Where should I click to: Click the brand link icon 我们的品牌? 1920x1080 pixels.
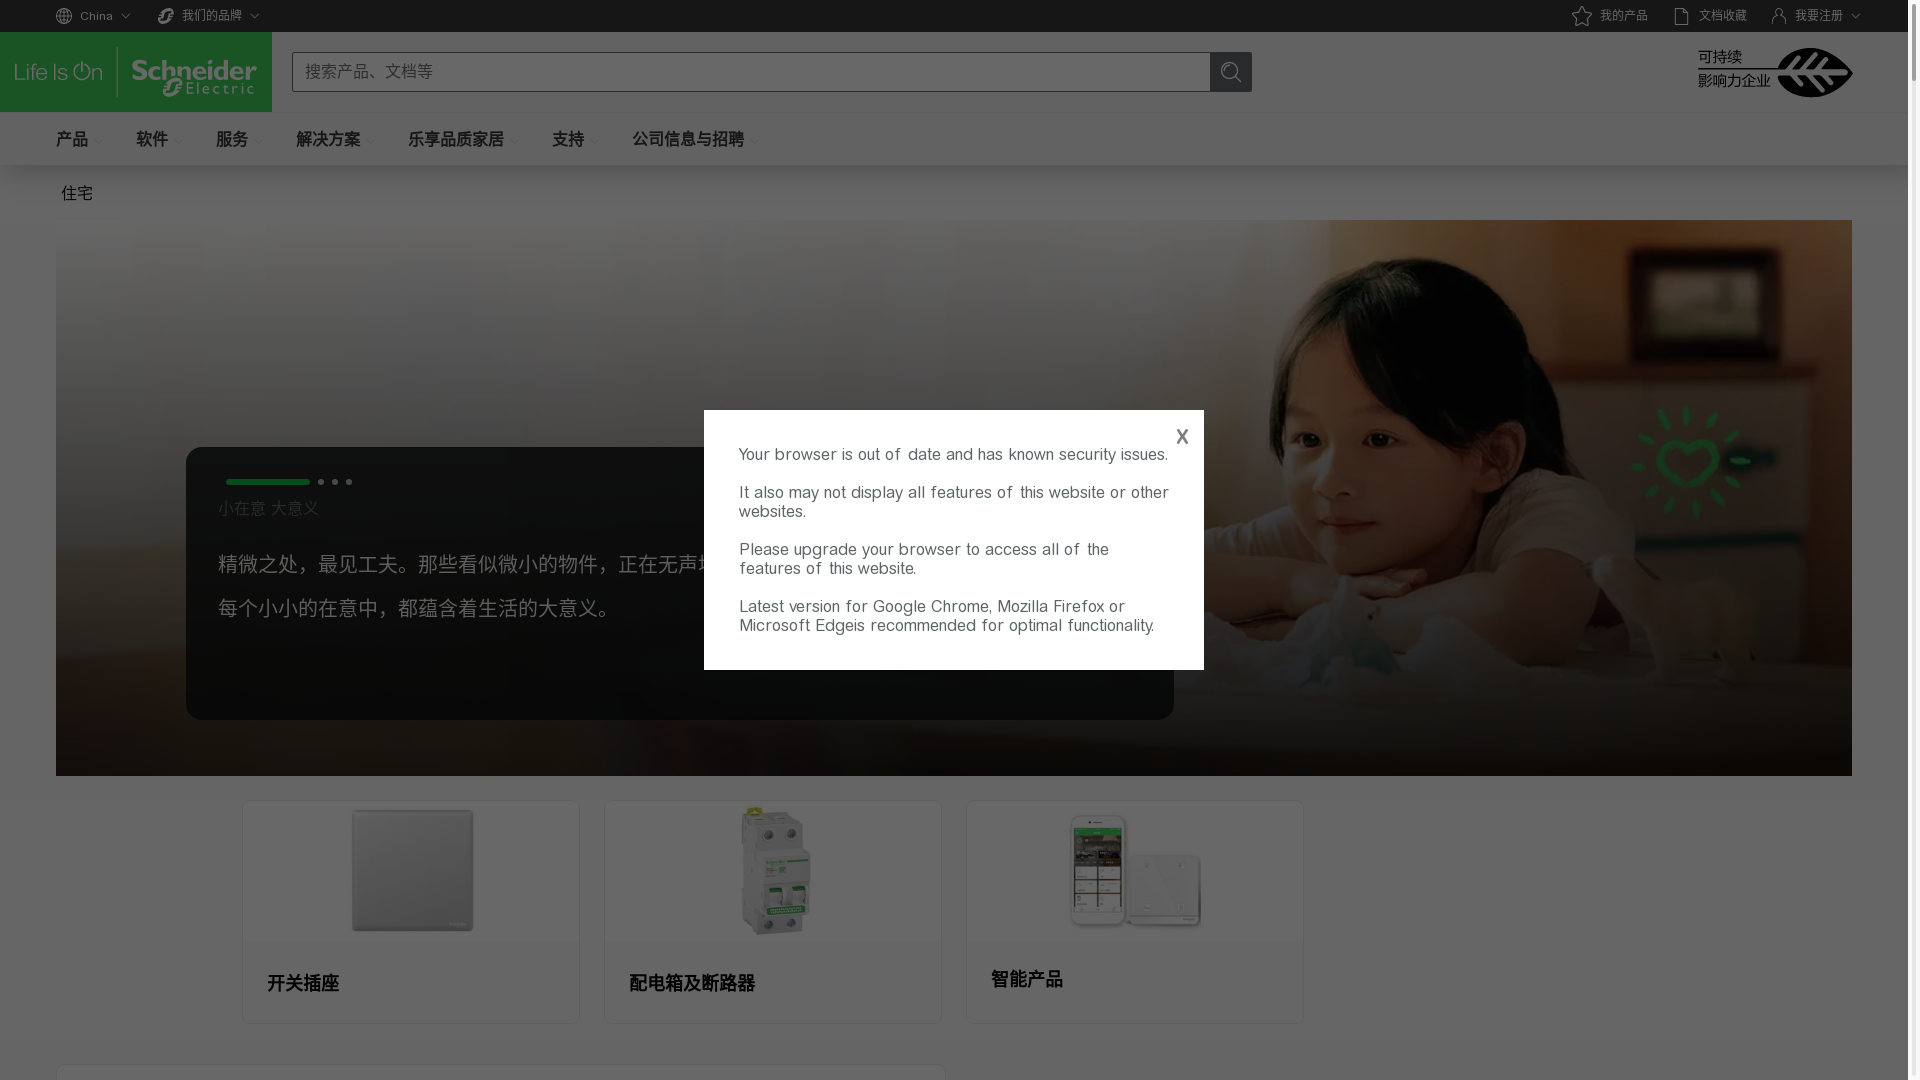pyautogui.click(x=166, y=16)
